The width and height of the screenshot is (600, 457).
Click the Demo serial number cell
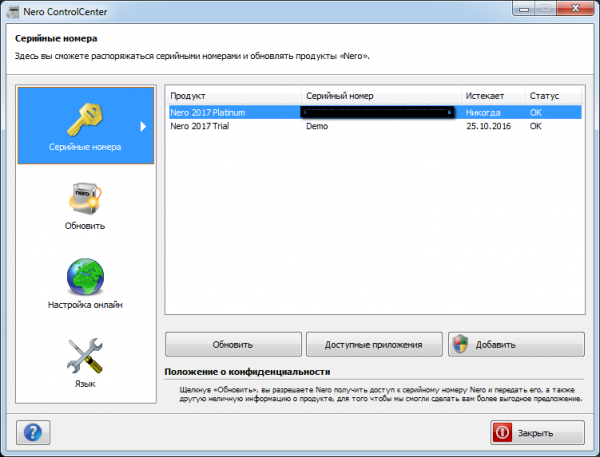[317, 126]
